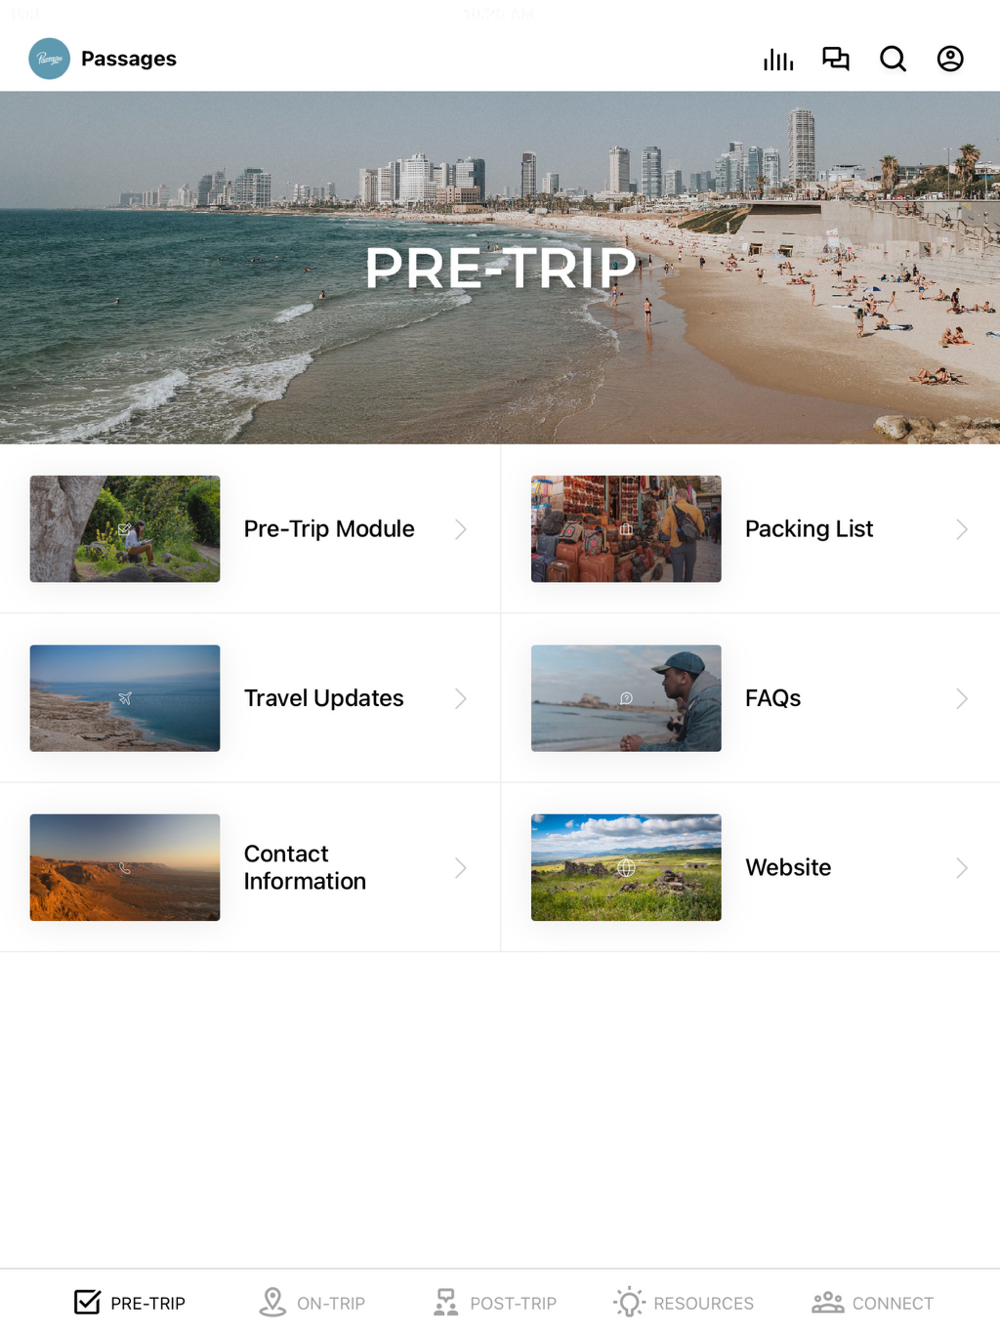Screen dimensions: 1000x1334
Task: Expand Pre-Trip Module chevron arrow
Action: 461,529
